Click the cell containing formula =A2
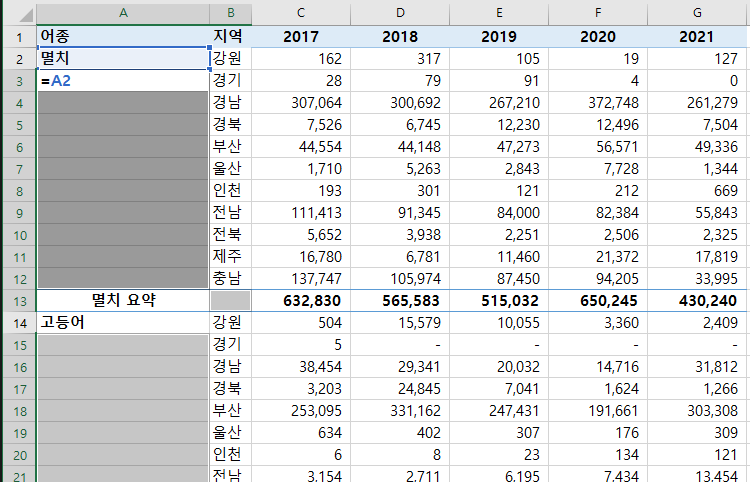Viewport: 750px width, 482px height. [x=123, y=81]
